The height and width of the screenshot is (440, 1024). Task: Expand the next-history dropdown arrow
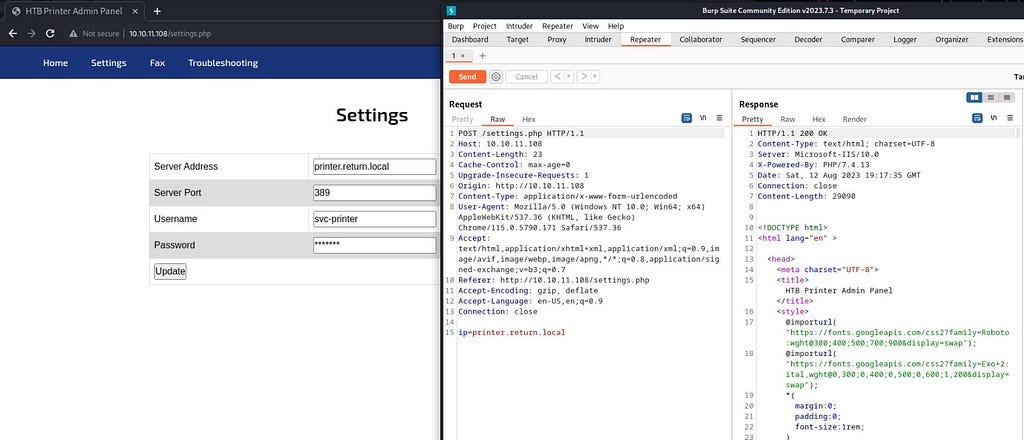[596, 76]
